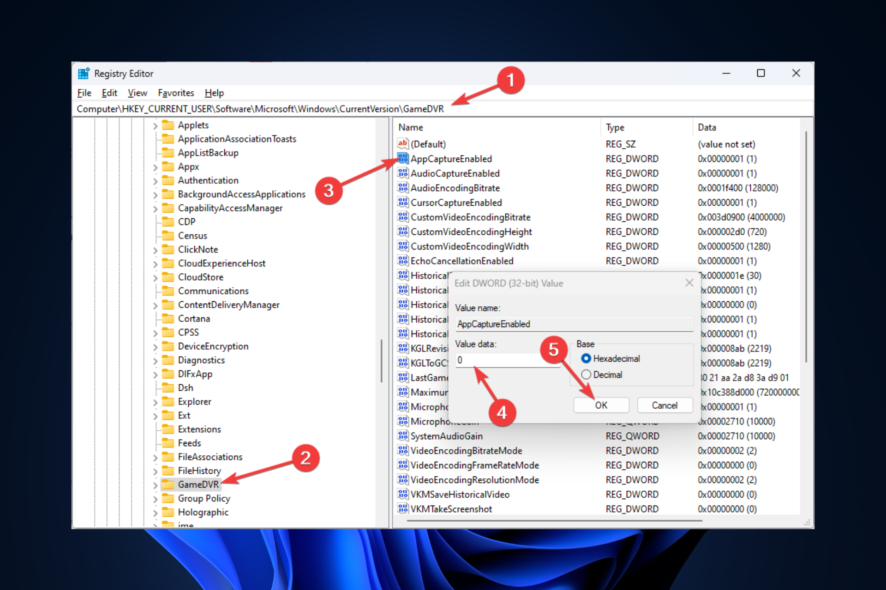886x590 pixels.
Task: Click the (Default) string value icon
Action: click(x=403, y=144)
